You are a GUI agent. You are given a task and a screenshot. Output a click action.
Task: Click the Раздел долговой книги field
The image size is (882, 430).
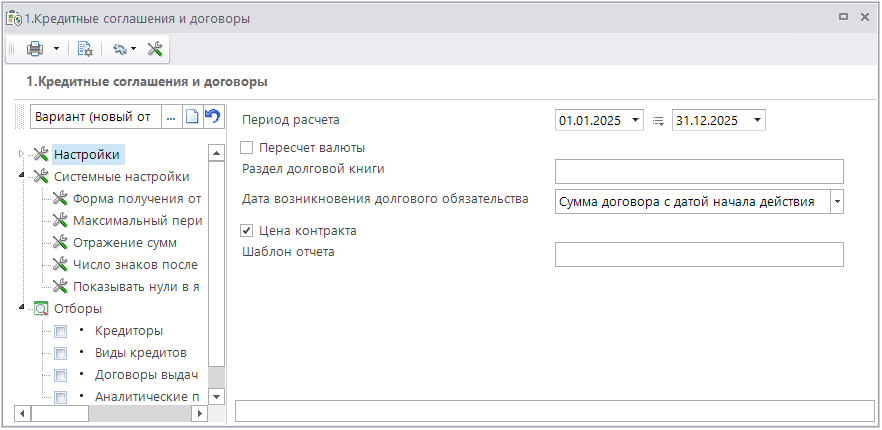699,172
